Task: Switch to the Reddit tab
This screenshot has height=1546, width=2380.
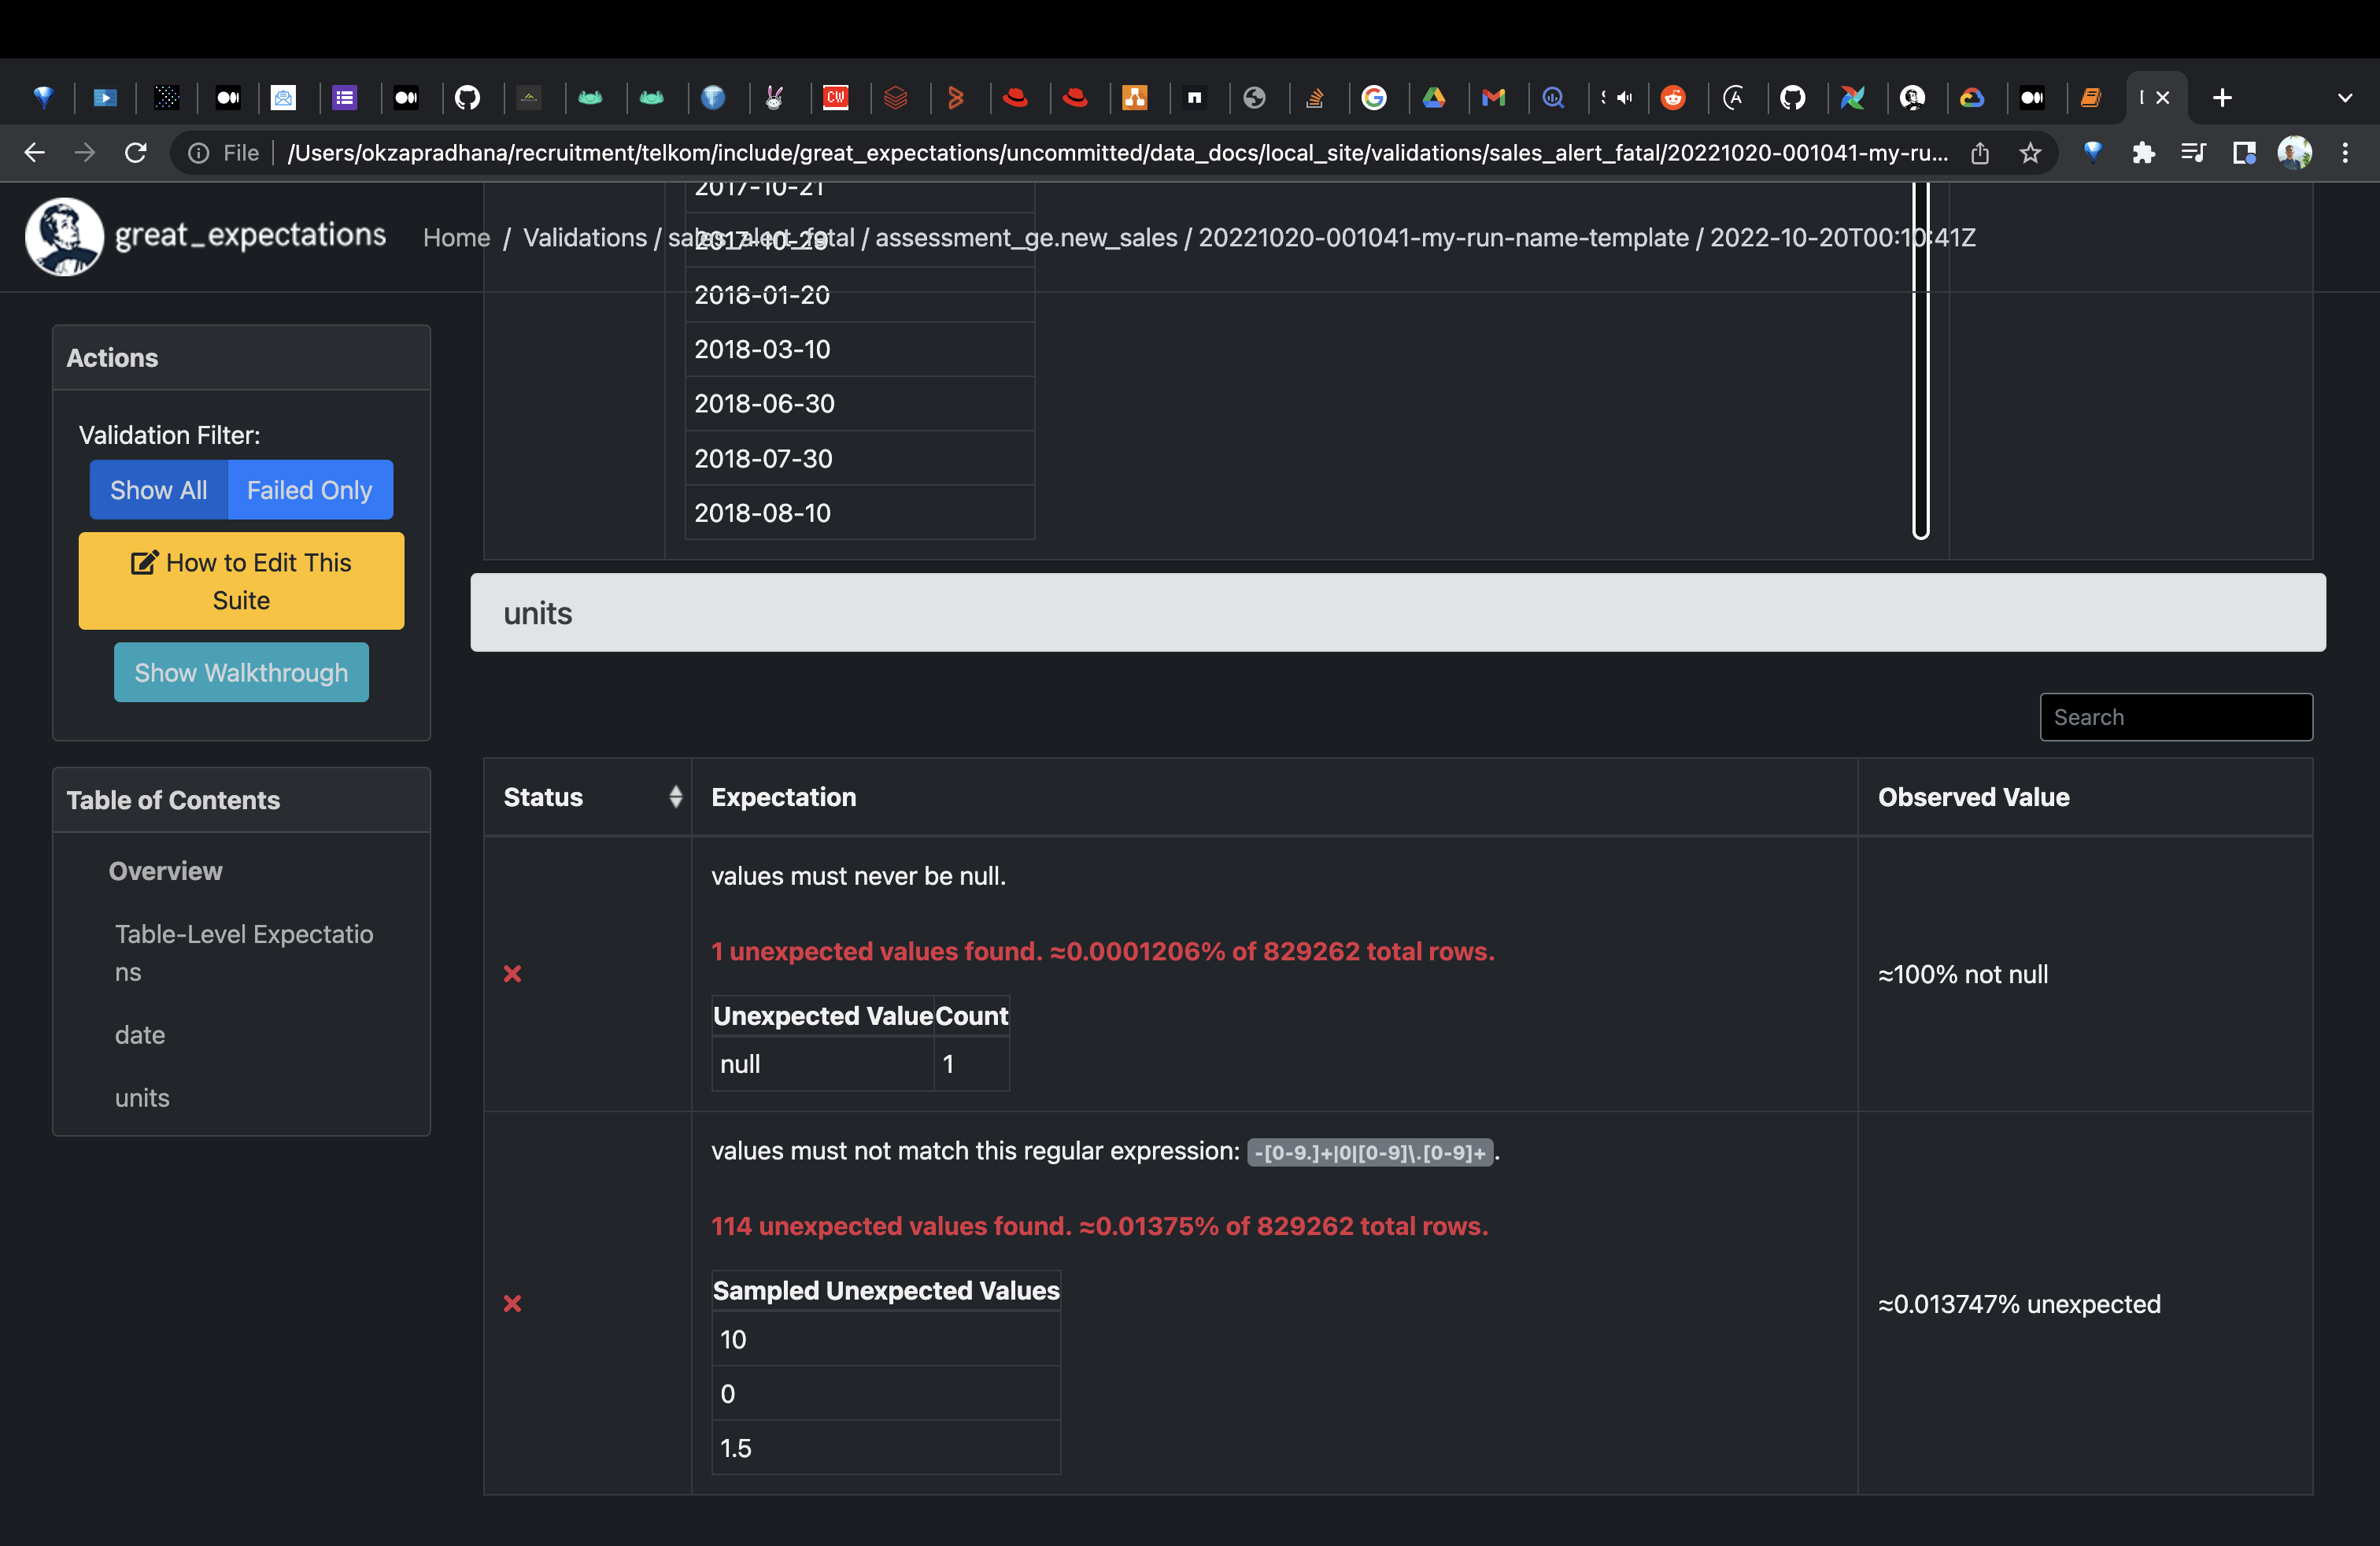Action: click(1673, 98)
